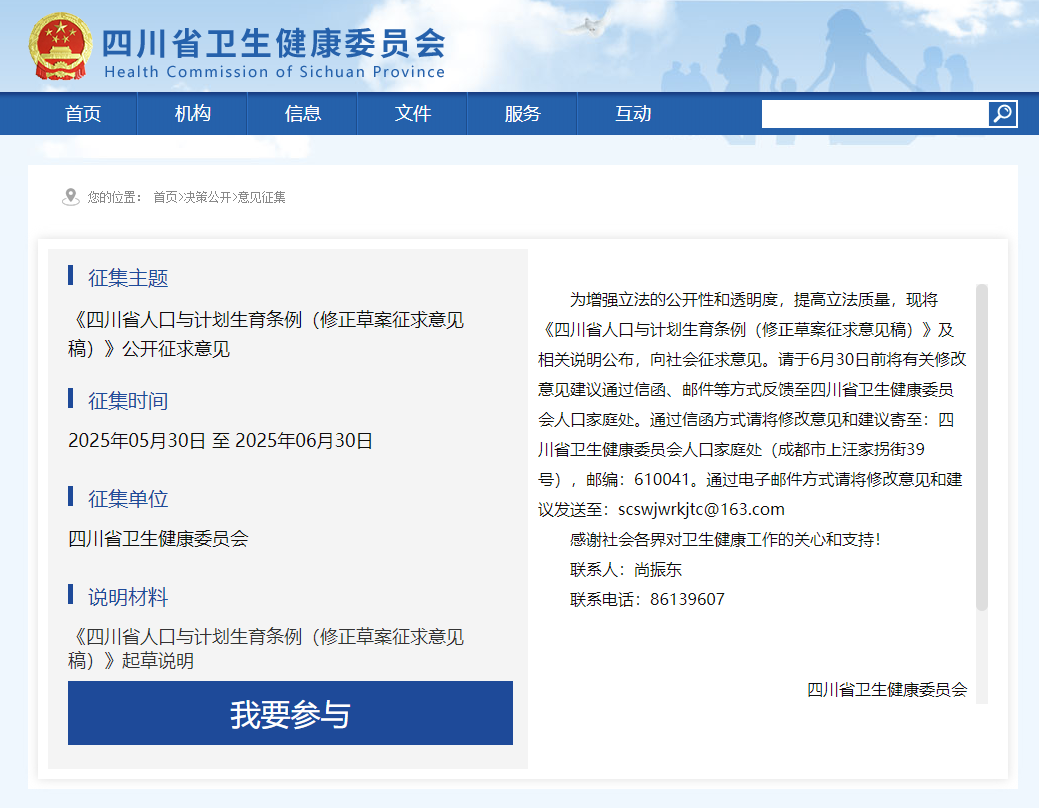Viewport: 1039px width, 808px height.
Task: Click the Health Commission of Sichuan Province subtitle
Action: [274, 72]
